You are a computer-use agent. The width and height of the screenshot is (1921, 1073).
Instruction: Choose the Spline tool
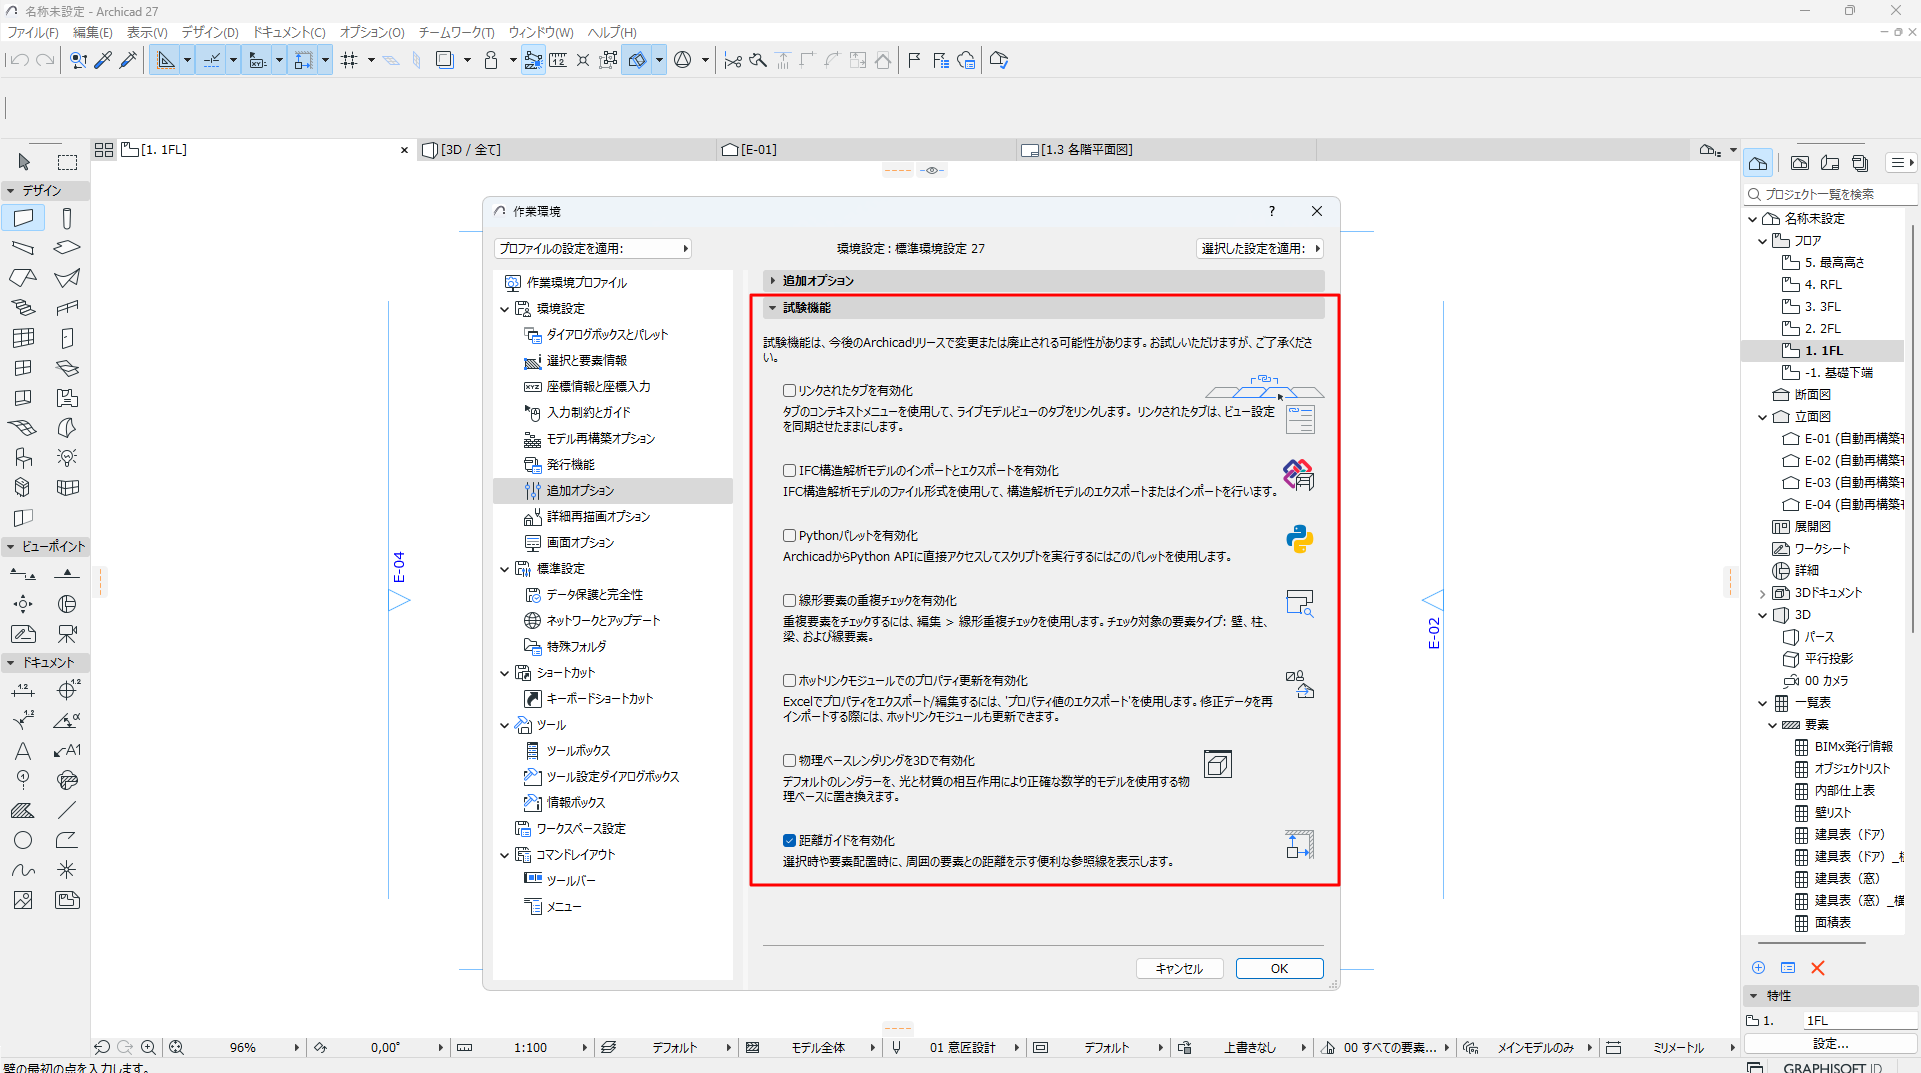[x=23, y=870]
